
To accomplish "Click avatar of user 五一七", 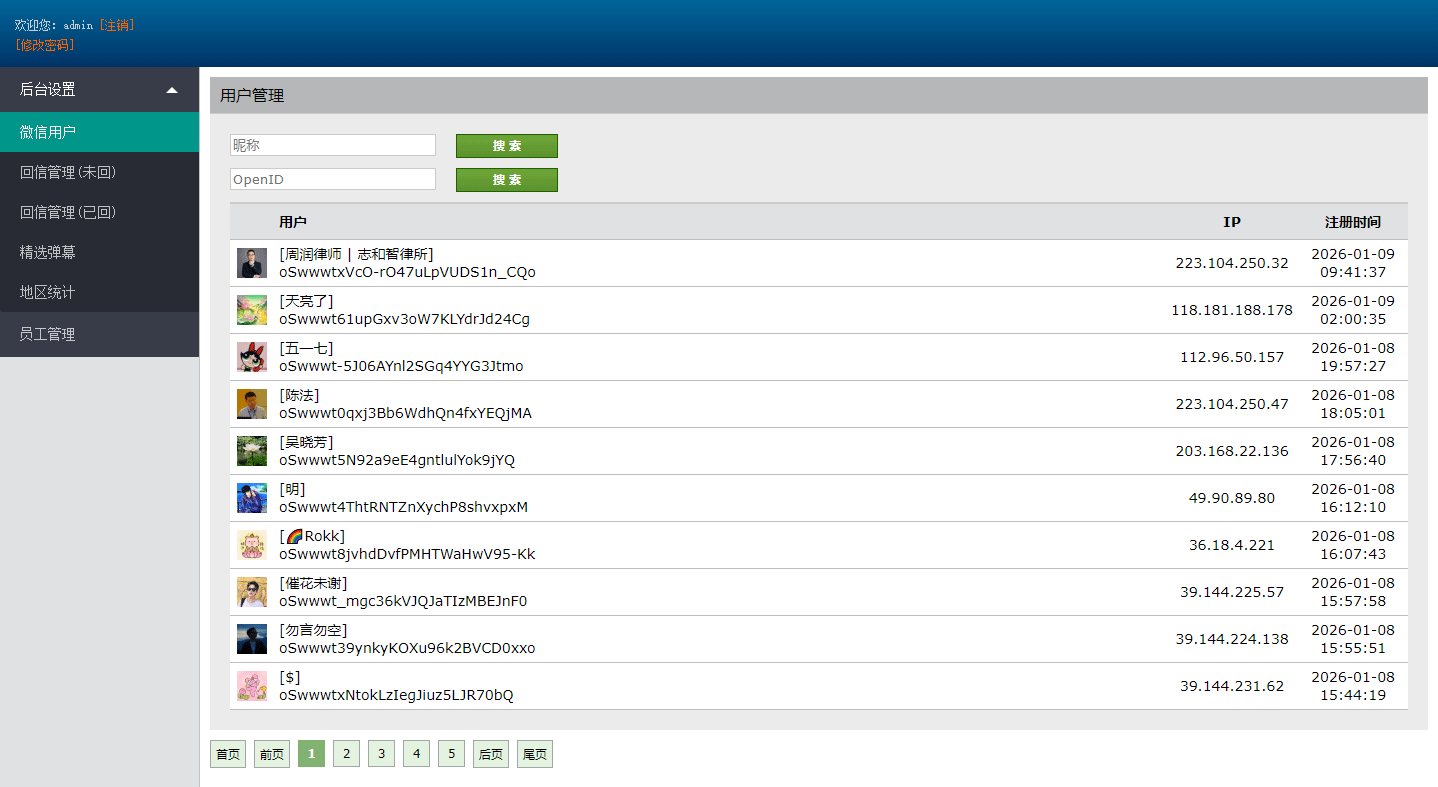I will 252,357.
